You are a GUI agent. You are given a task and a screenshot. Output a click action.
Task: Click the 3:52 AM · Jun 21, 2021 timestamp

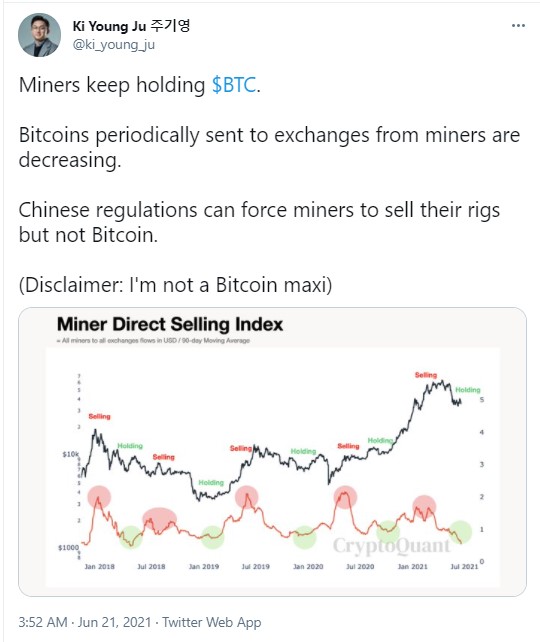click(x=85, y=622)
